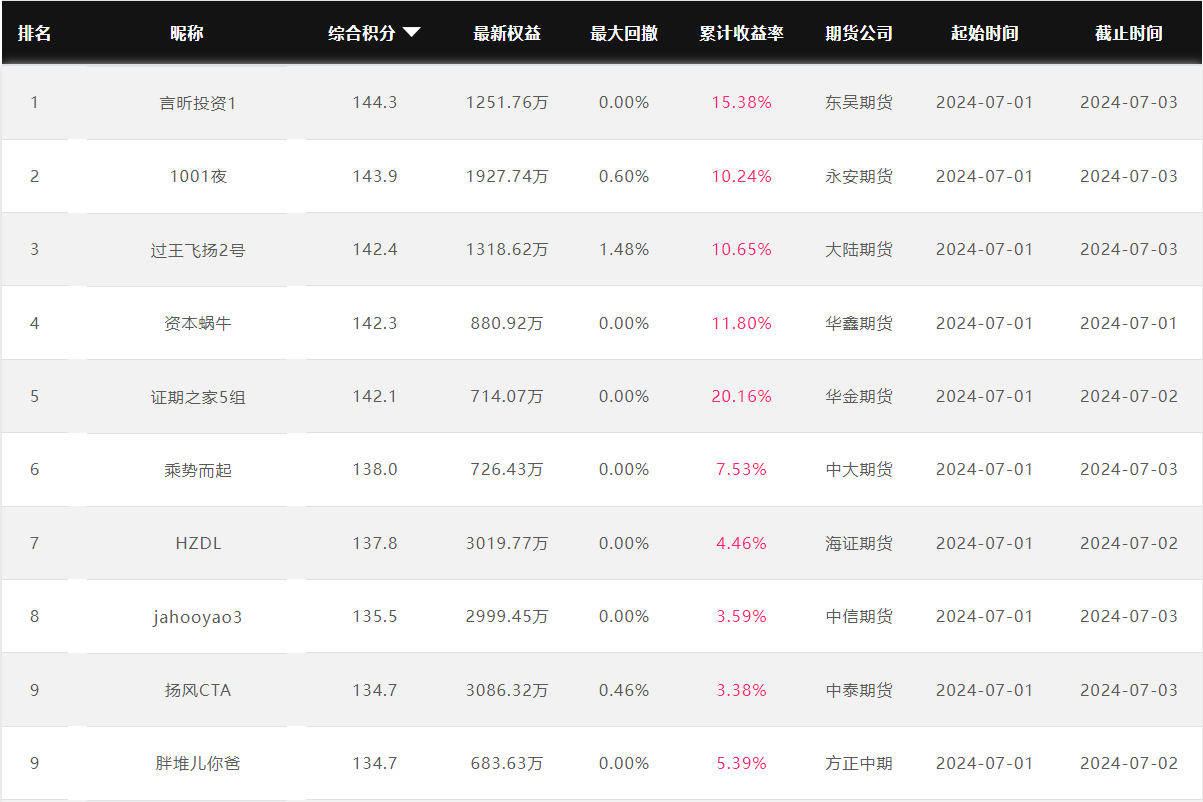Image resolution: width=1203 pixels, height=802 pixels.
Task: Open trader 资本蜗牛
Action: click(x=198, y=323)
